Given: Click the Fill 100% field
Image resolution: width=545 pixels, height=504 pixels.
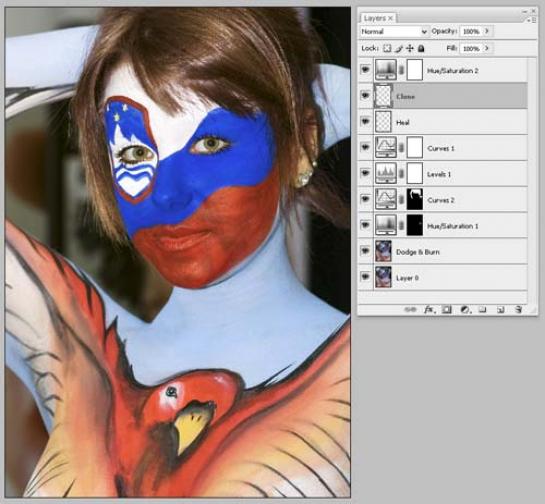Looking at the screenshot, I should tap(471, 49).
